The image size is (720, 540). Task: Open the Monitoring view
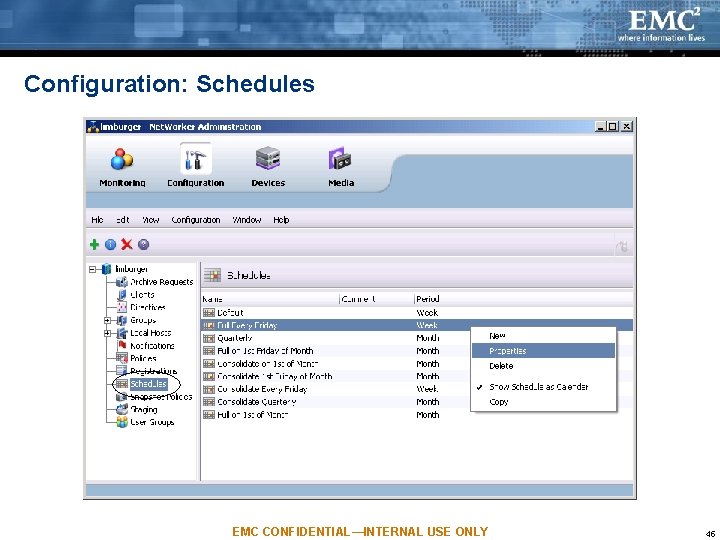[122, 167]
